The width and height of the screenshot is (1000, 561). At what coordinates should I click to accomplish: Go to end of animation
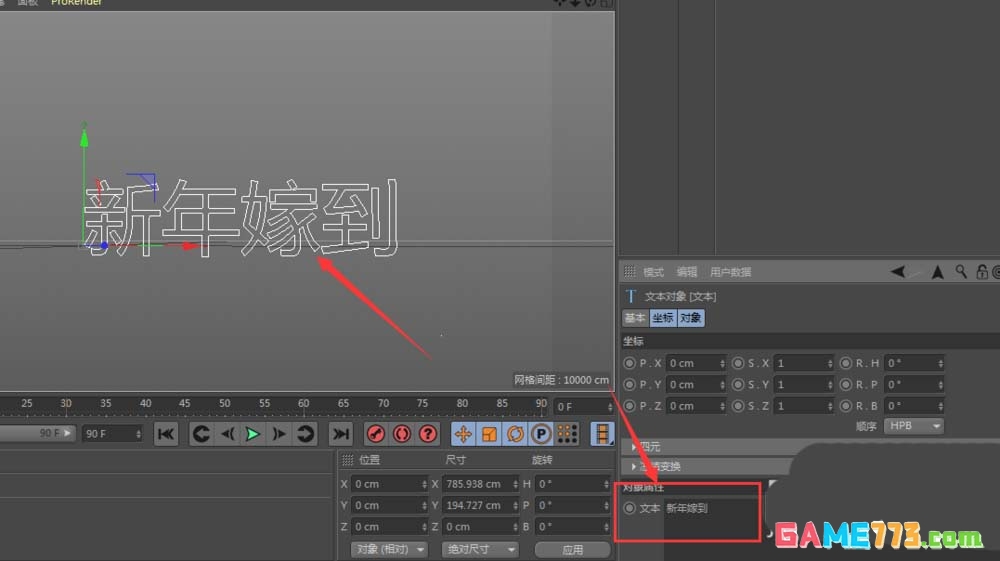pyautogui.click(x=341, y=434)
